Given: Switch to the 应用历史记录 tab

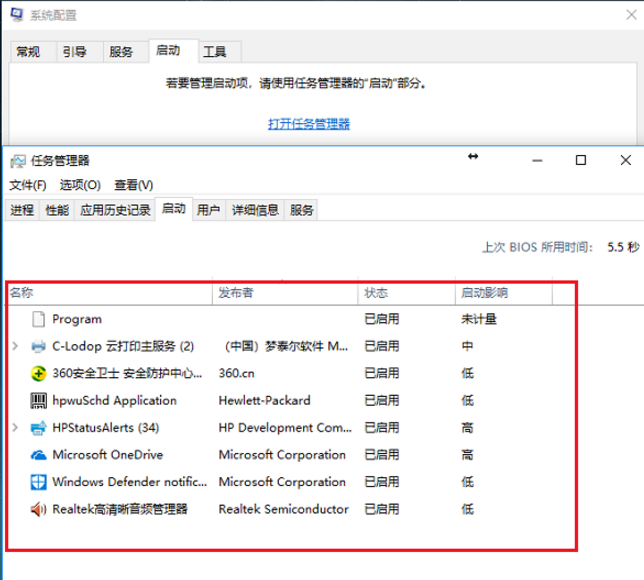Looking at the screenshot, I should pyautogui.click(x=115, y=210).
